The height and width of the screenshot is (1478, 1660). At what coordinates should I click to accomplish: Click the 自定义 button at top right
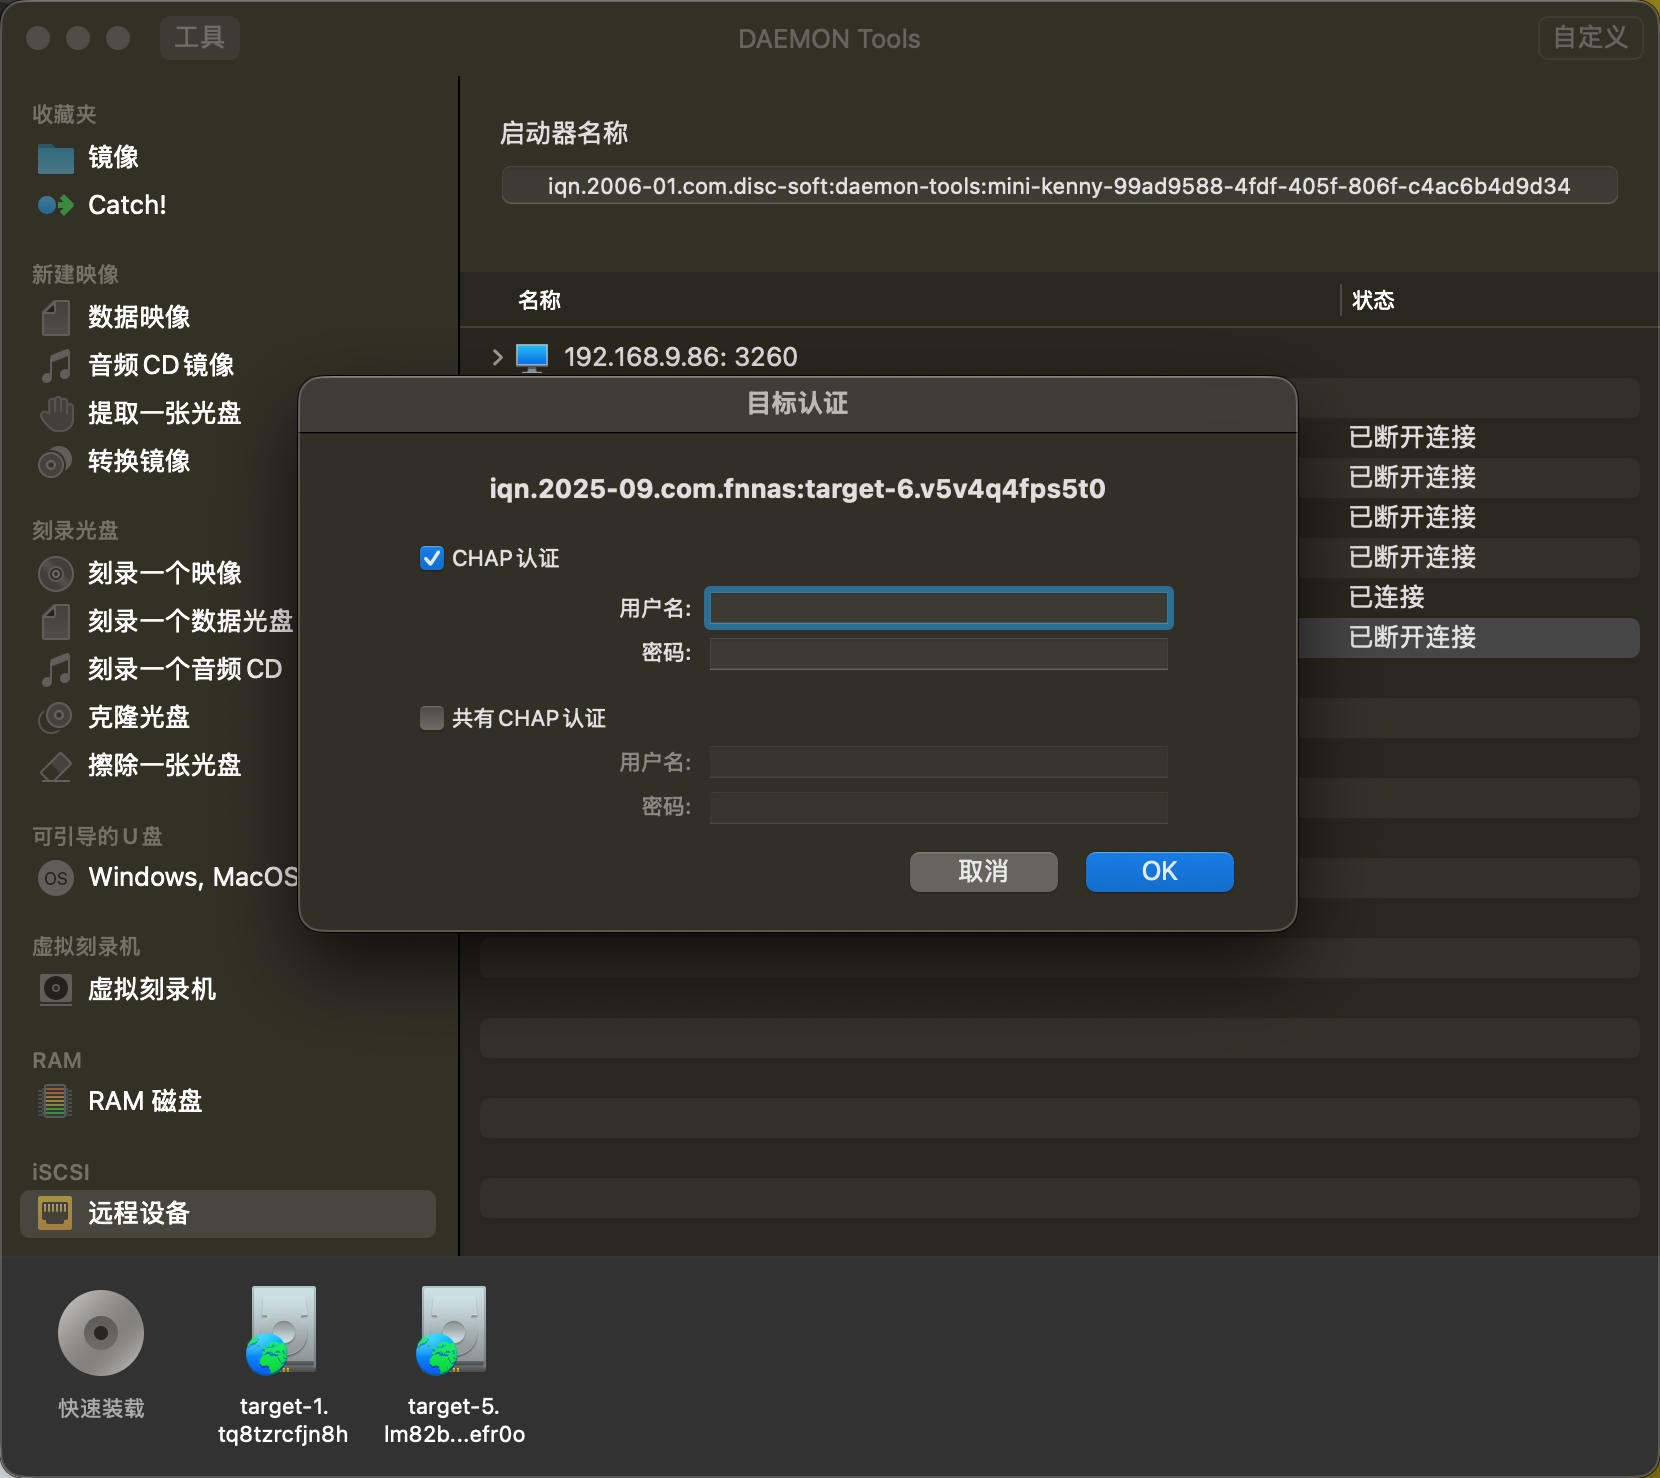pos(1589,38)
